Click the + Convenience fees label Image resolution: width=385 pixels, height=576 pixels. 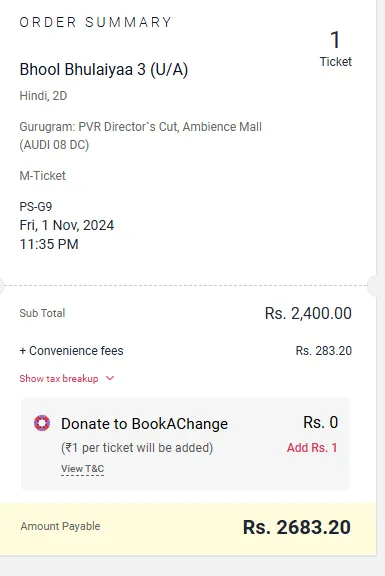(71, 350)
